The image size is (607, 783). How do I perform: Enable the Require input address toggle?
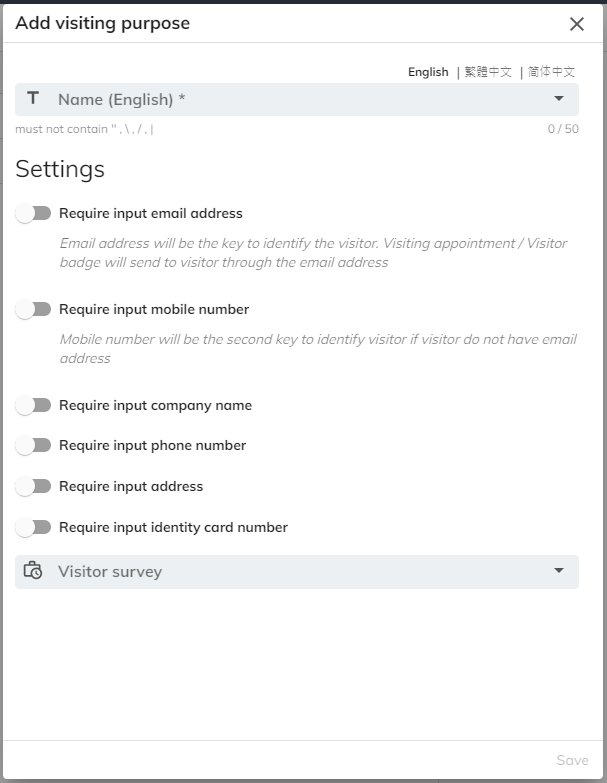(x=34, y=486)
